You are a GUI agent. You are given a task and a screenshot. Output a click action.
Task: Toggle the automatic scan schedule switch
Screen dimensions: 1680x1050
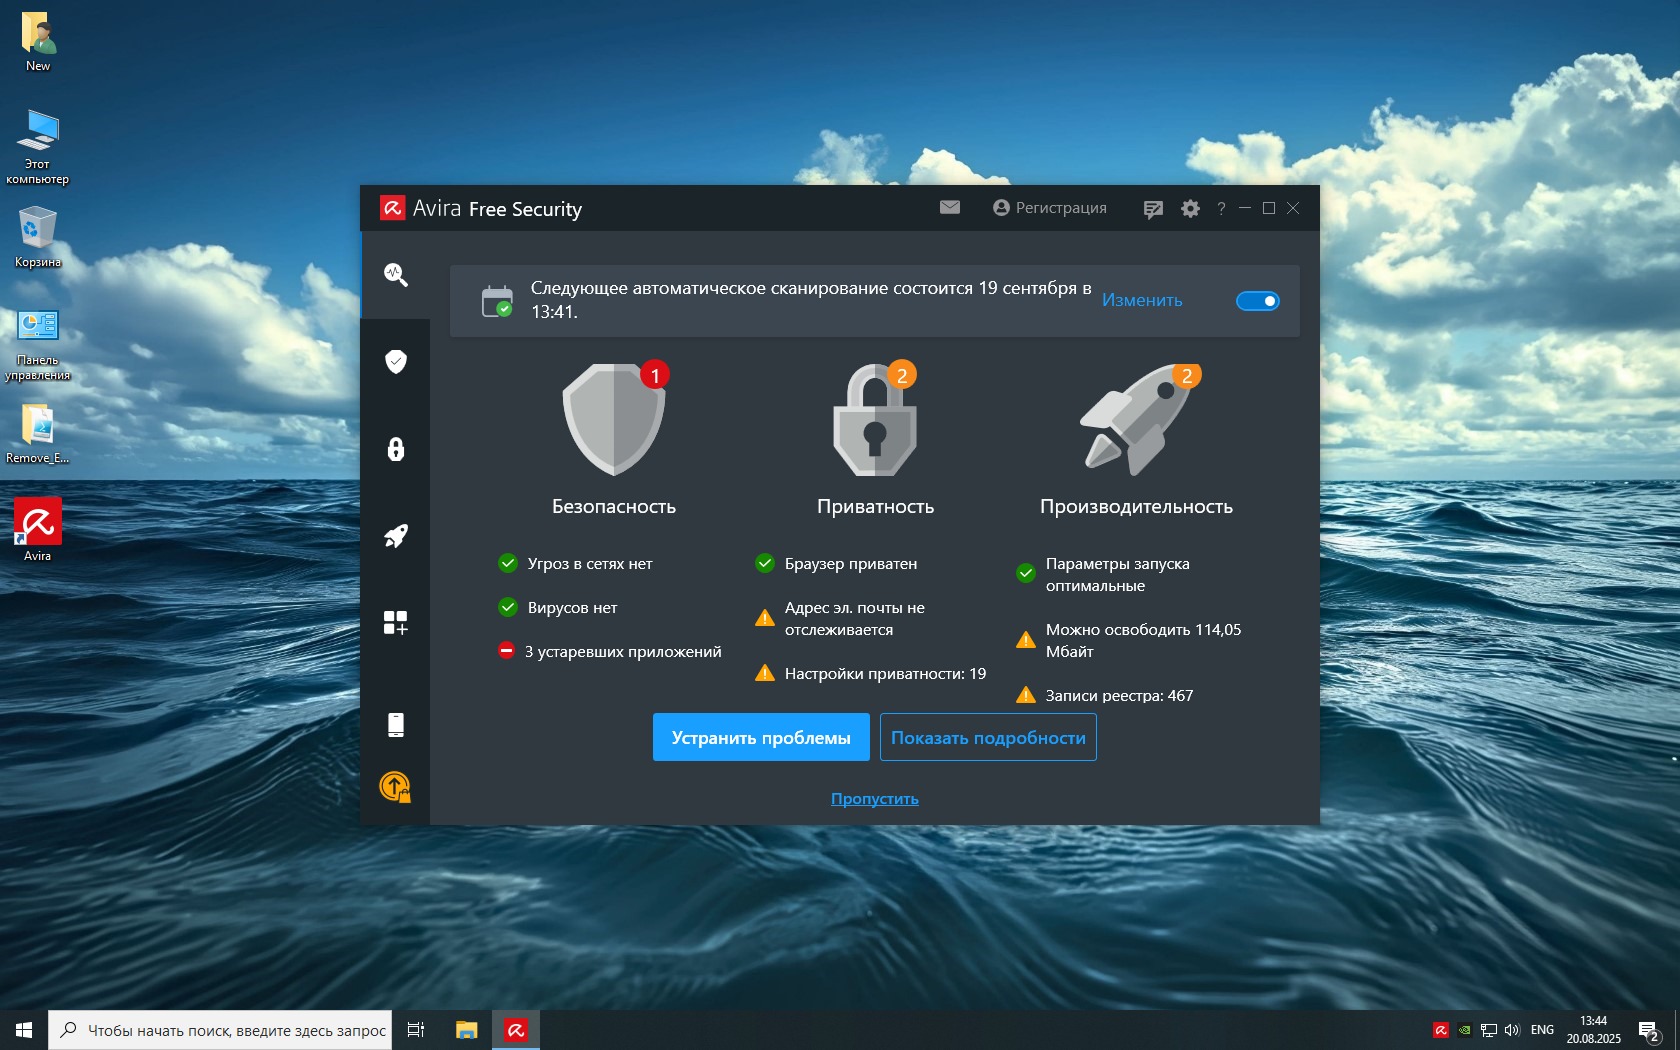(1257, 301)
